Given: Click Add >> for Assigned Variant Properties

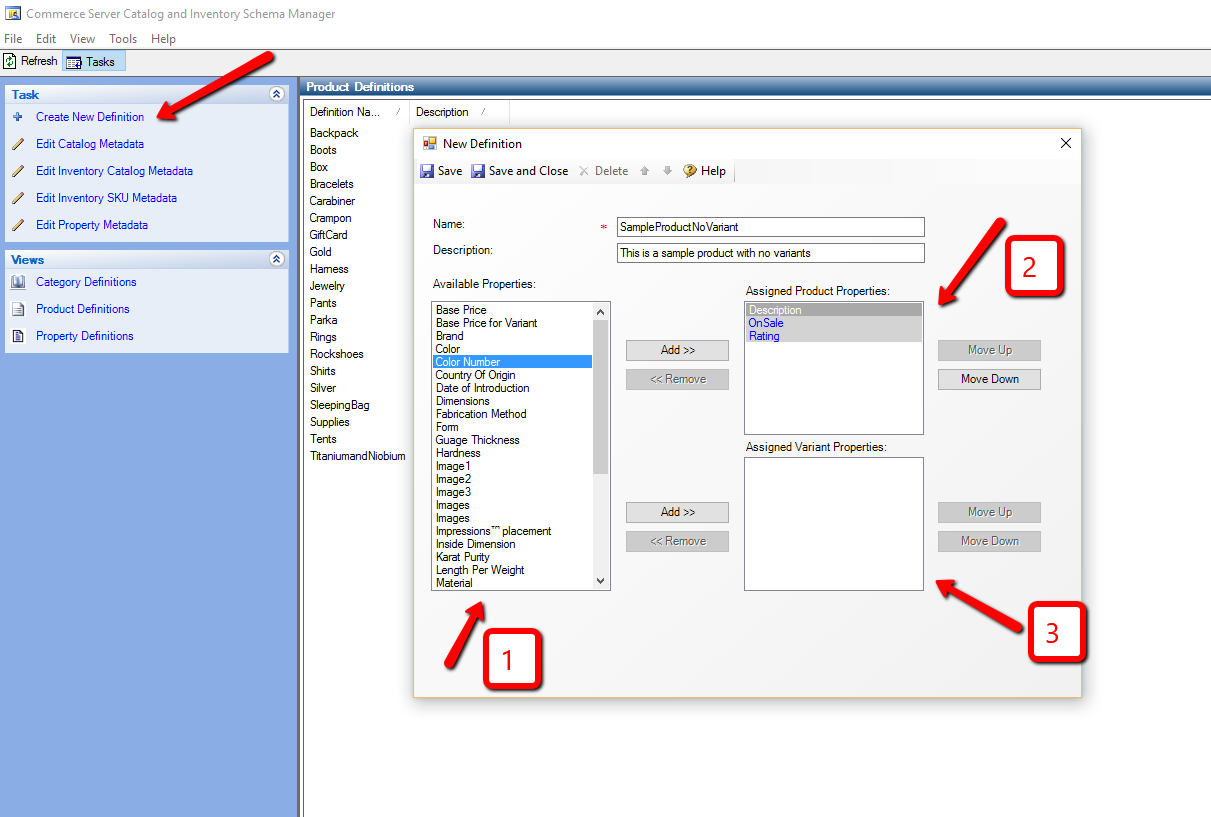Looking at the screenshot, I should 677,512.
